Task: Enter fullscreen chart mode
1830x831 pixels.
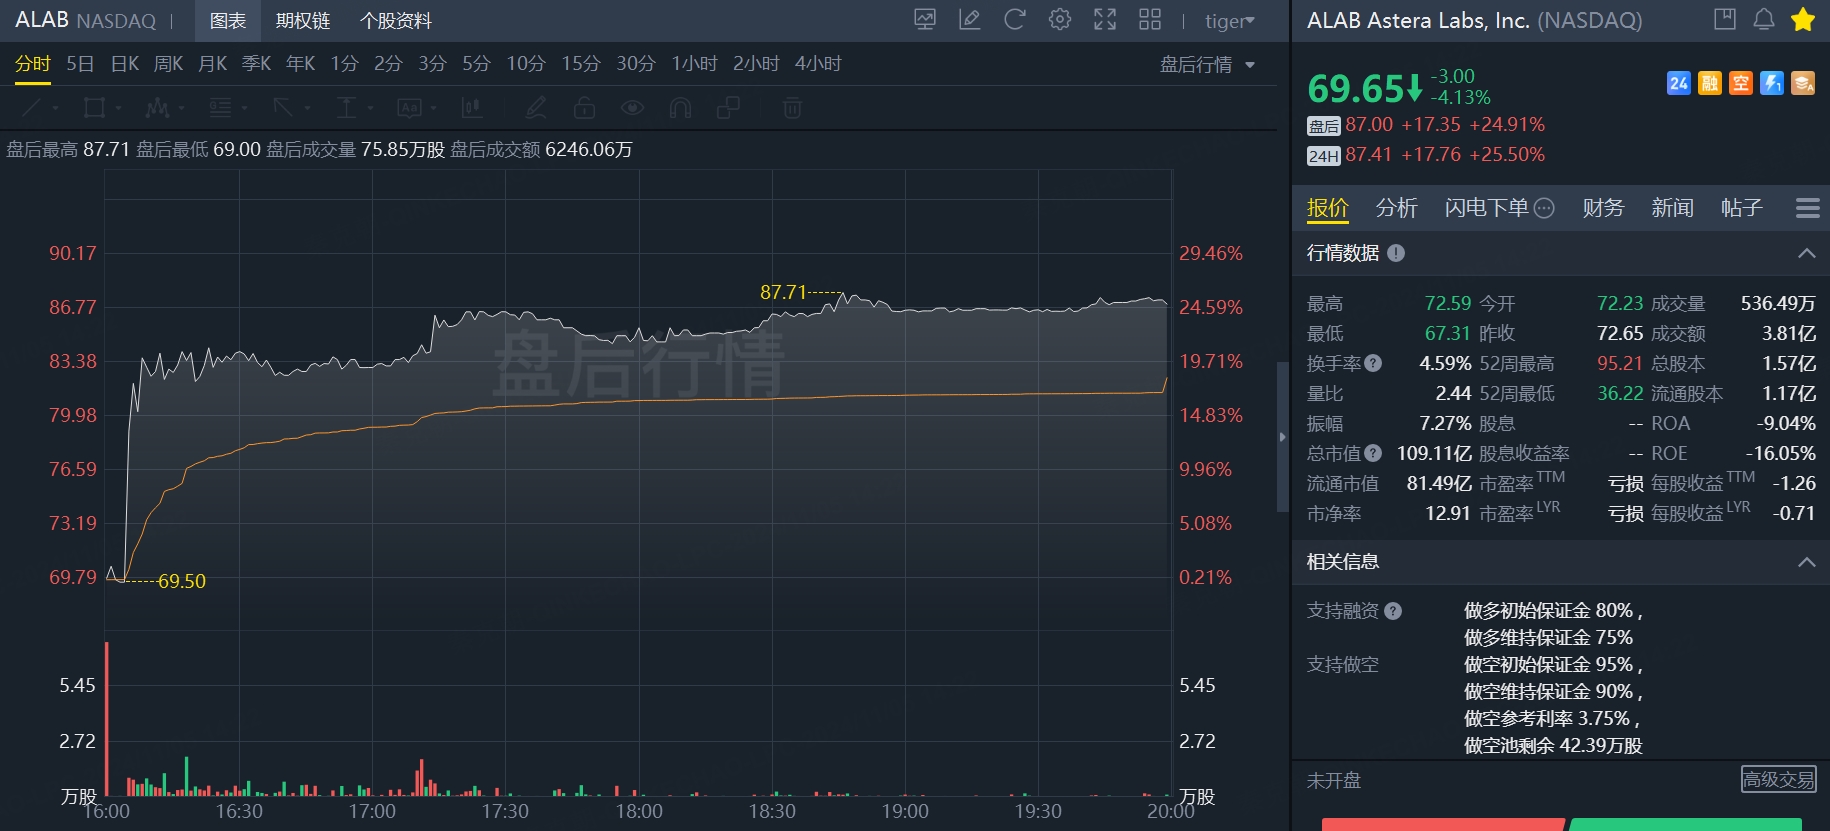Action: (1105, 20)
